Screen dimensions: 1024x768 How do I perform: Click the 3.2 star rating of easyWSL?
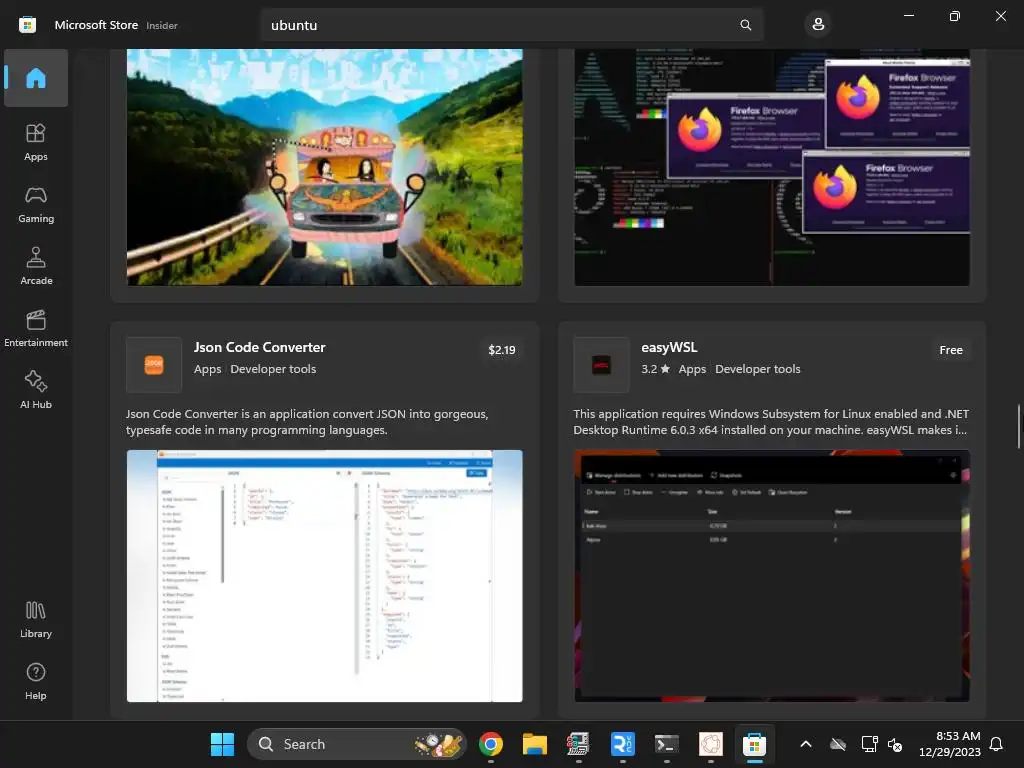pyautogui.click(x=656, y=369)
